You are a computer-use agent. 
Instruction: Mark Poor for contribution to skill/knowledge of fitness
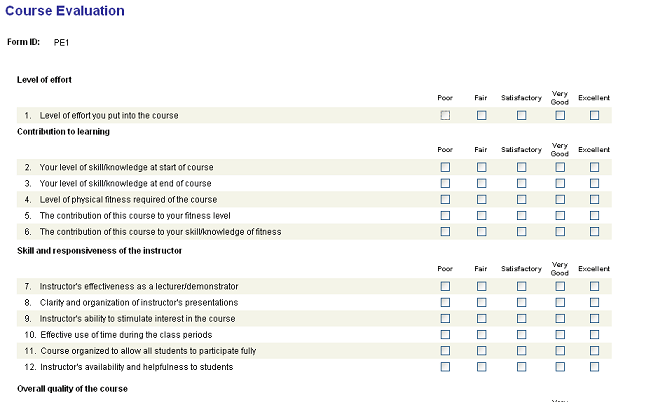[445, 232]
